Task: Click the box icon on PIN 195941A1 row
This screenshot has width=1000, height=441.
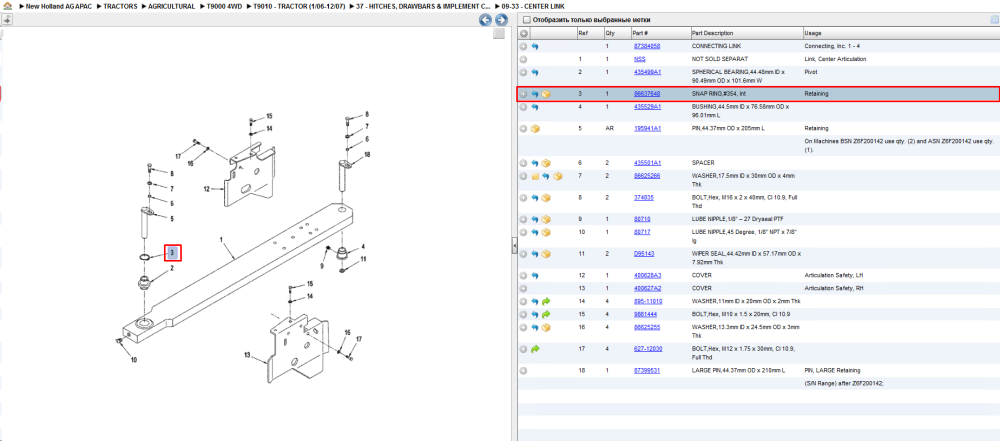Action: click(x=535, y=128)
